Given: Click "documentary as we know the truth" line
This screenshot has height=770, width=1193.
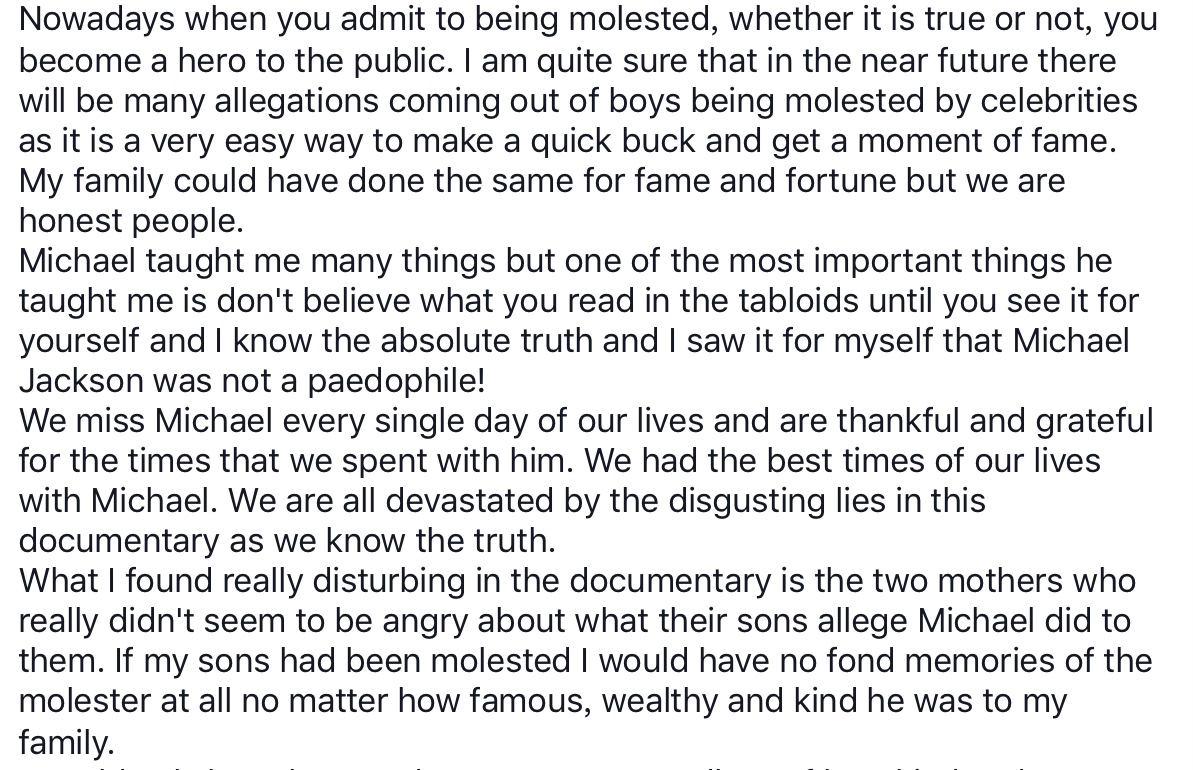Looking at the screenshot, I should point(287,540).
